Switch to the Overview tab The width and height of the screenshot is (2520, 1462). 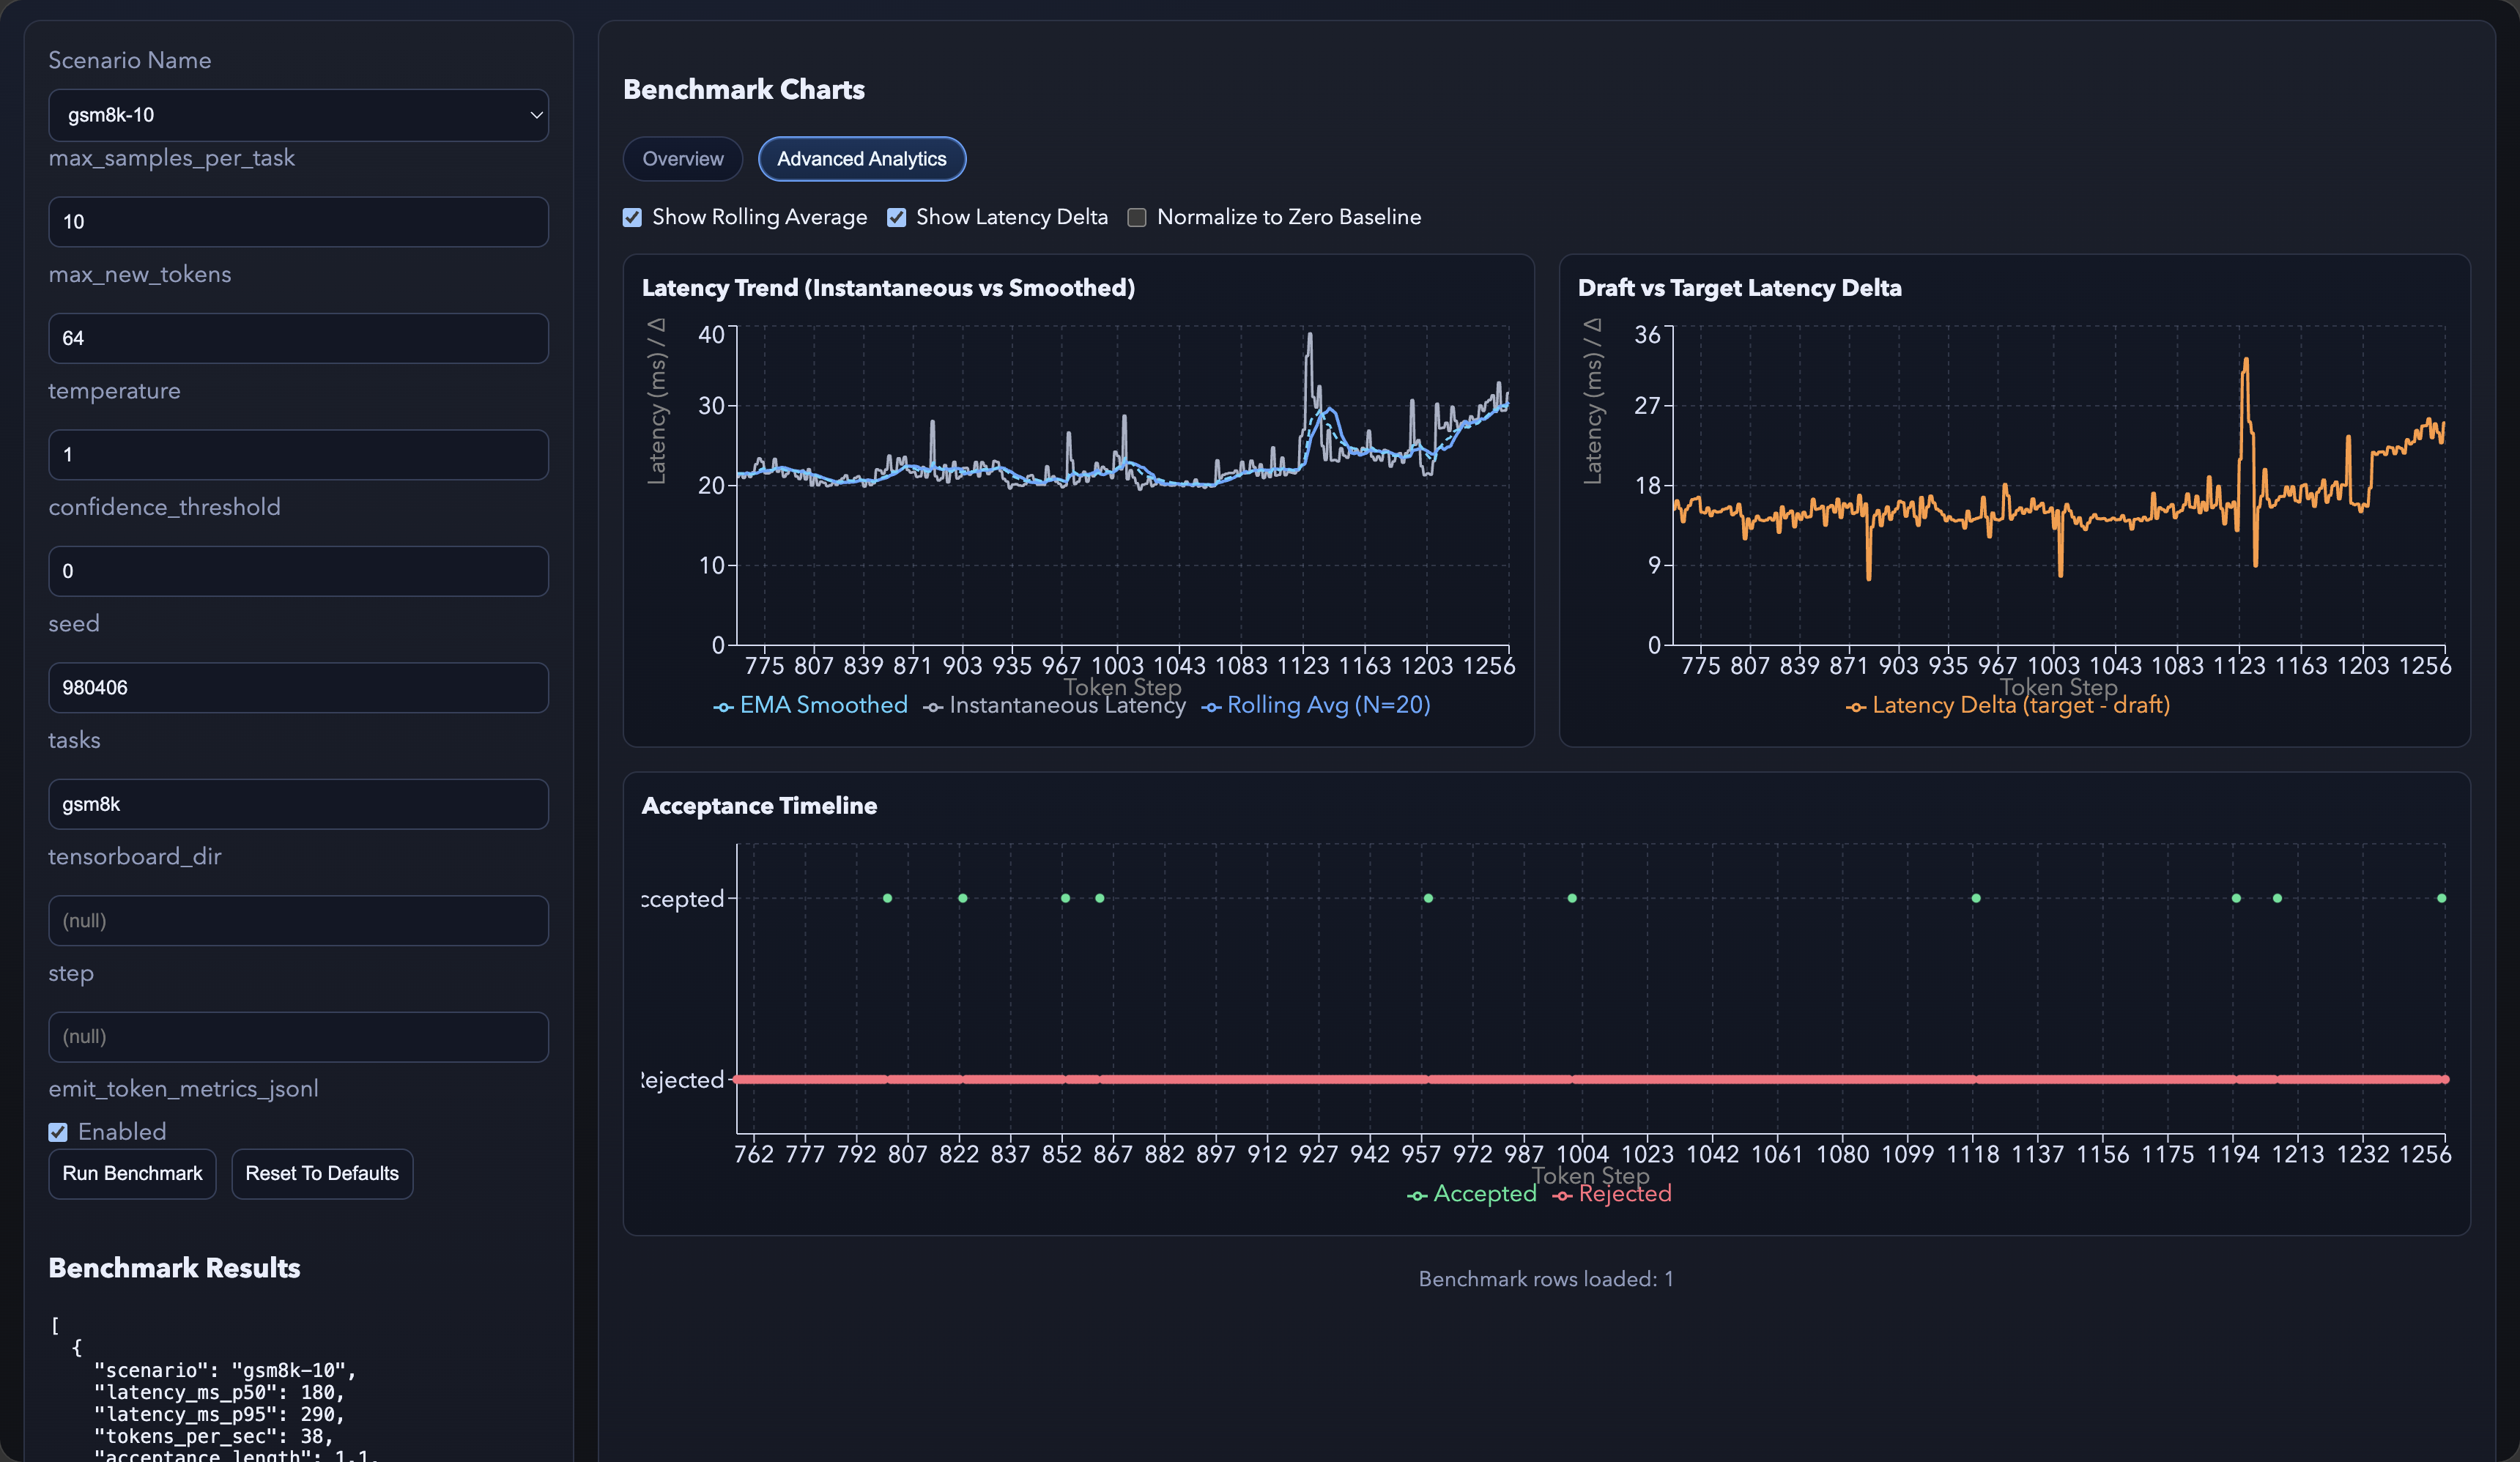683,159
